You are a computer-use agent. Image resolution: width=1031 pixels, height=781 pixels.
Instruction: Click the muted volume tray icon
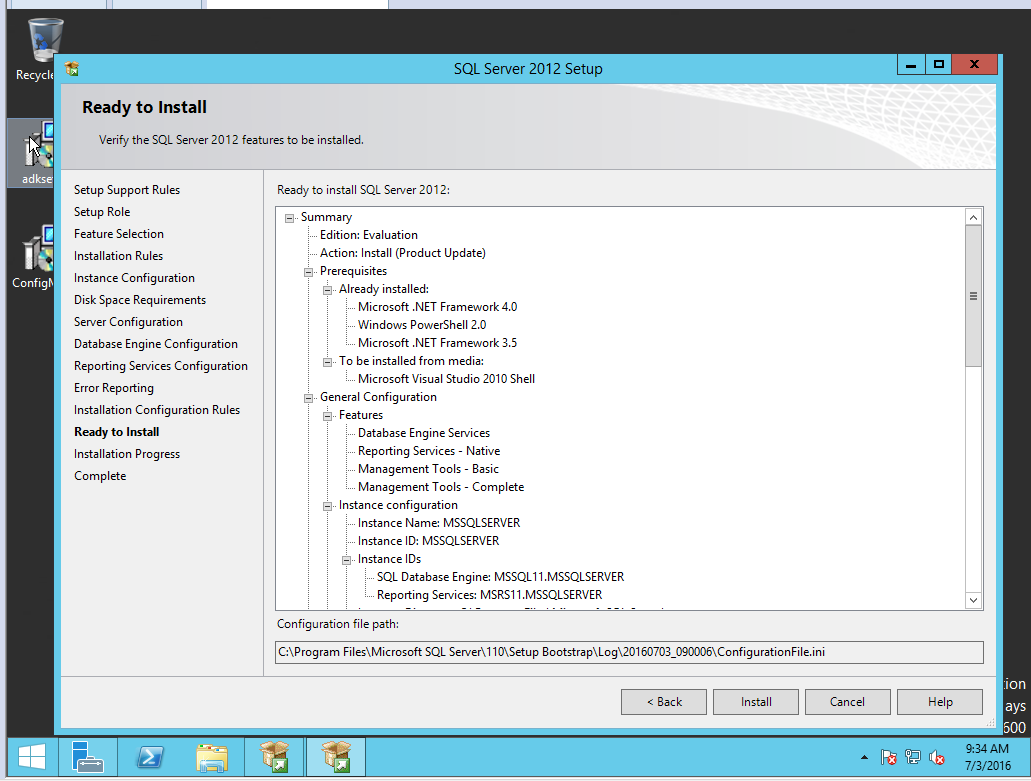[x=937, y=757]
